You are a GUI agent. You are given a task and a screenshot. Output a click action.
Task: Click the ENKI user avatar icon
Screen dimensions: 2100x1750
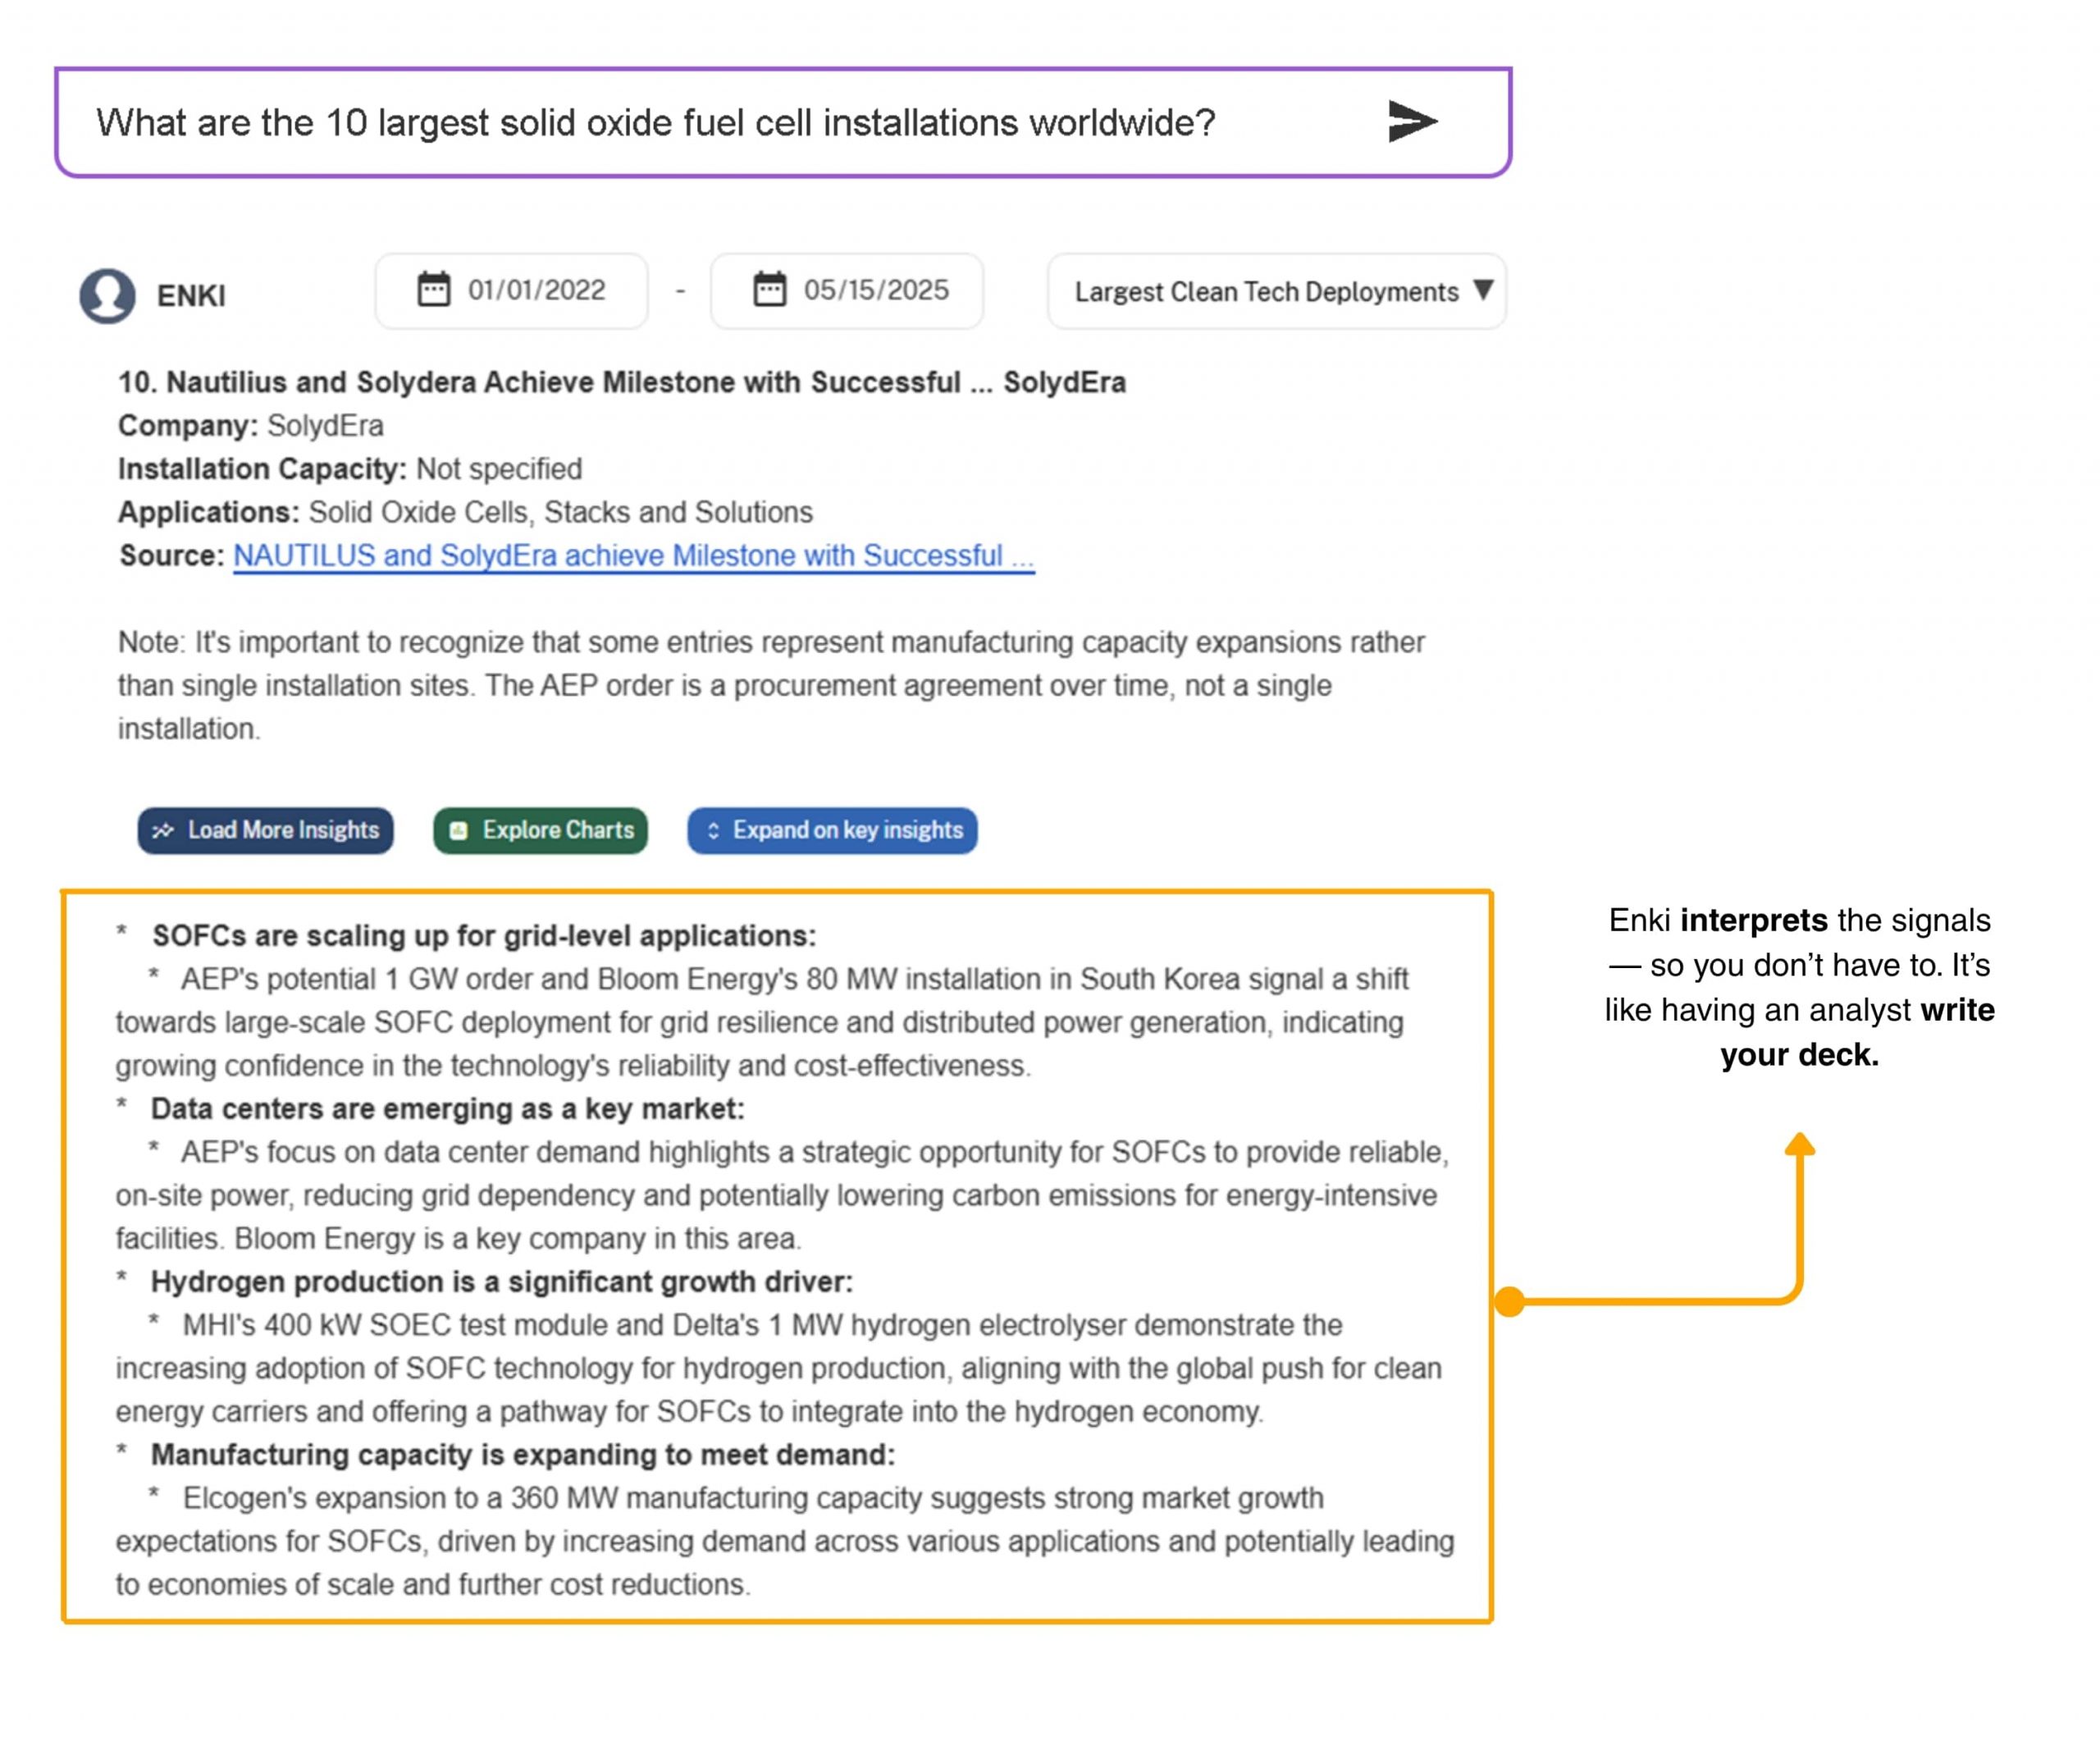click(108, 295)
